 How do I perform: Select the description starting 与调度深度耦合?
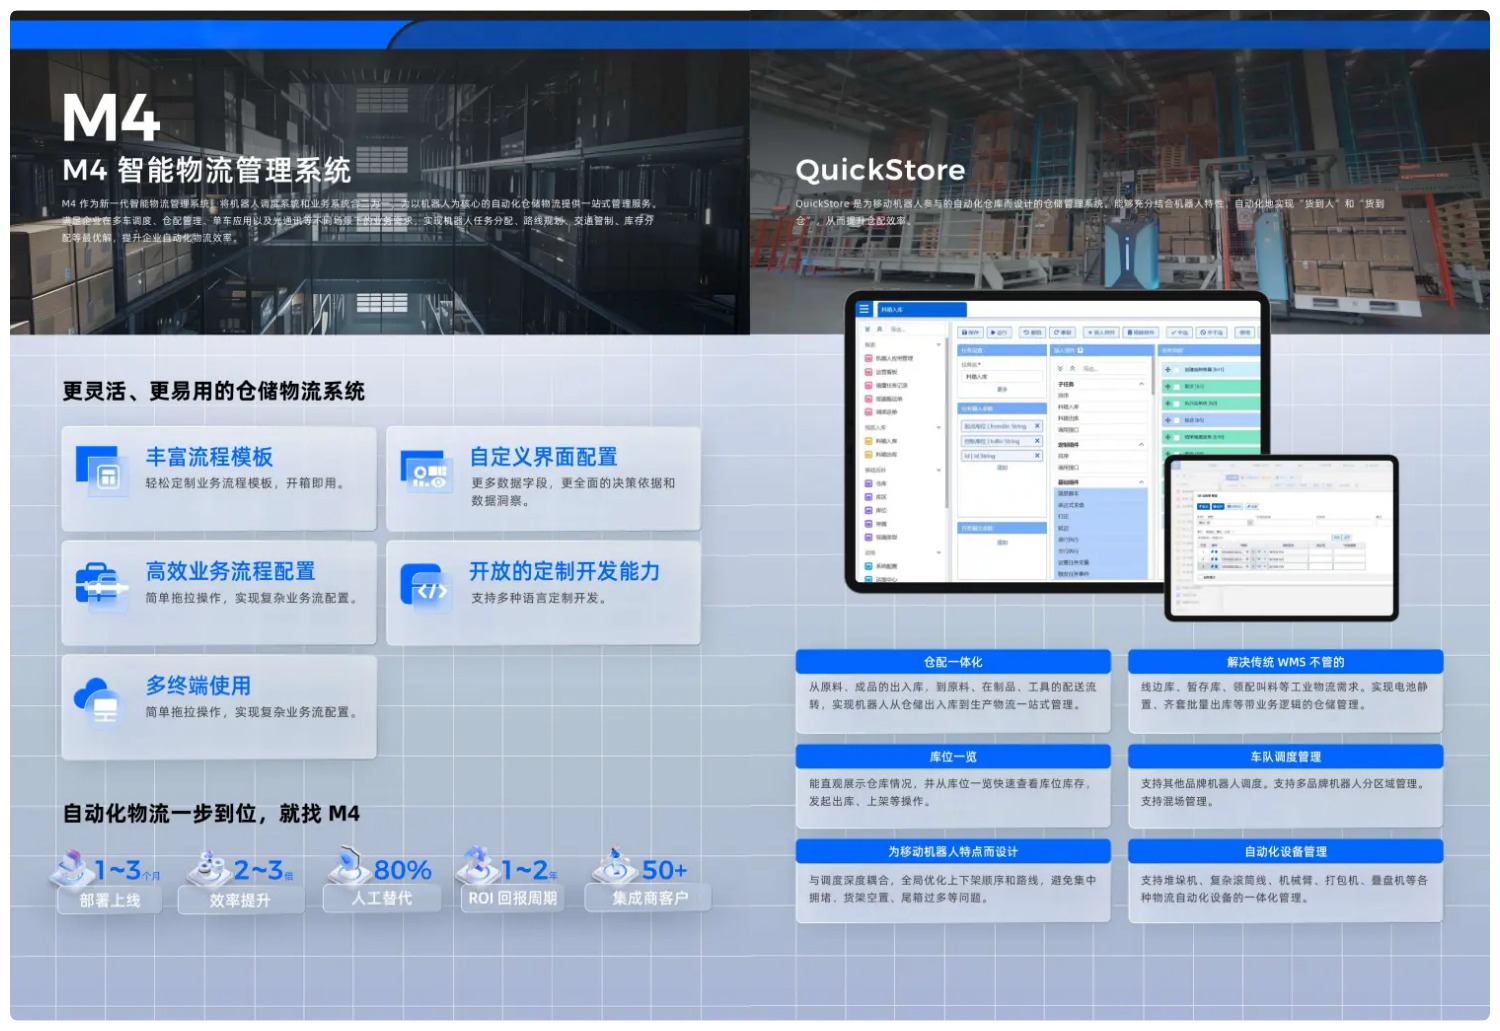coord(953,889)
